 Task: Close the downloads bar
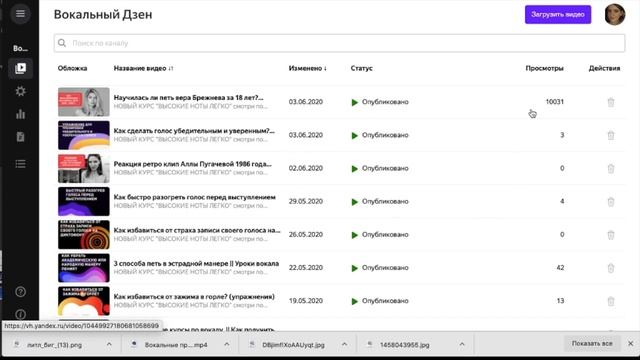630,344
